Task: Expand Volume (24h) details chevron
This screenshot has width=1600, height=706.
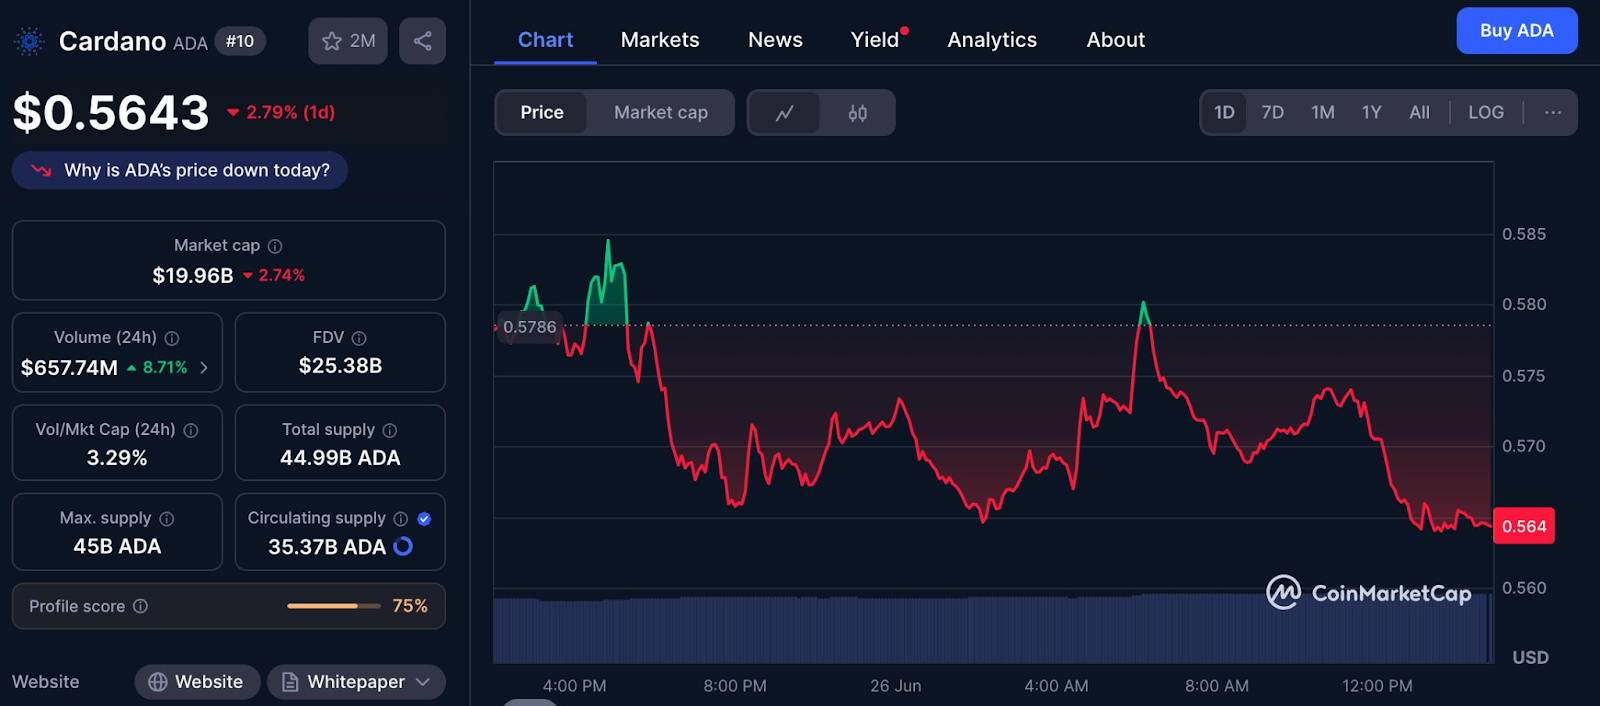Action: pos(204,368)
